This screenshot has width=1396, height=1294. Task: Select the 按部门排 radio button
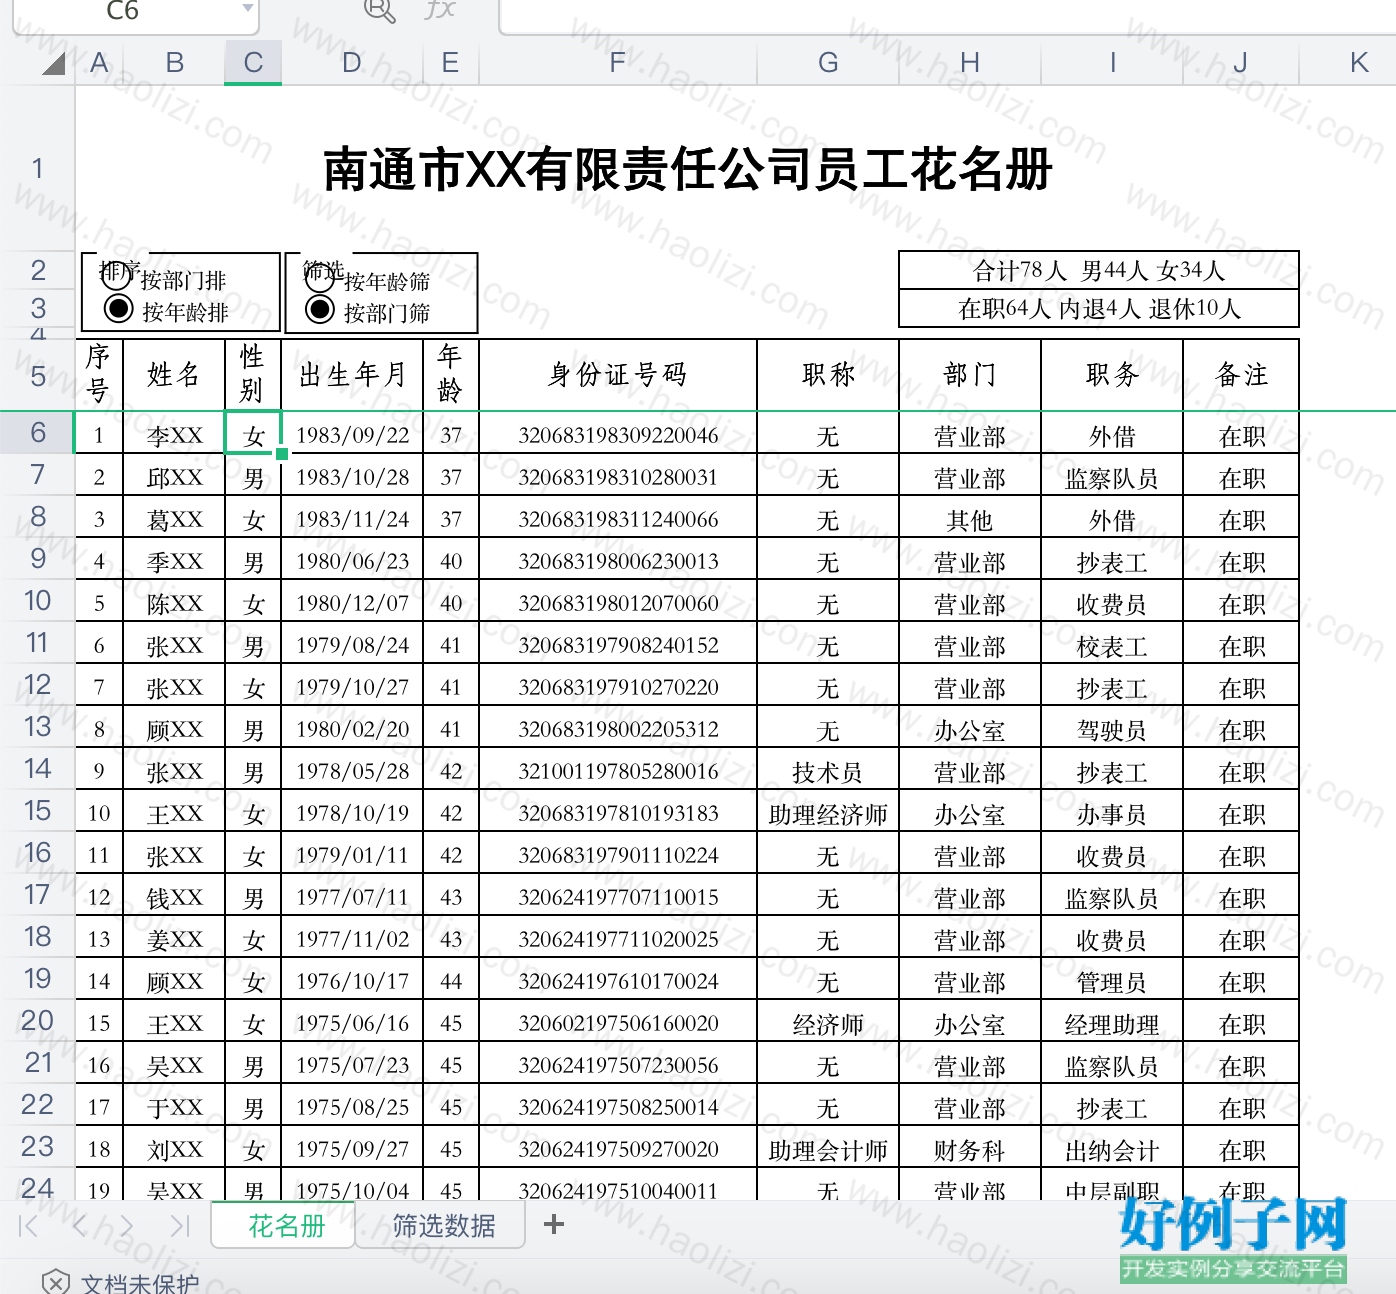click(117, 278)
